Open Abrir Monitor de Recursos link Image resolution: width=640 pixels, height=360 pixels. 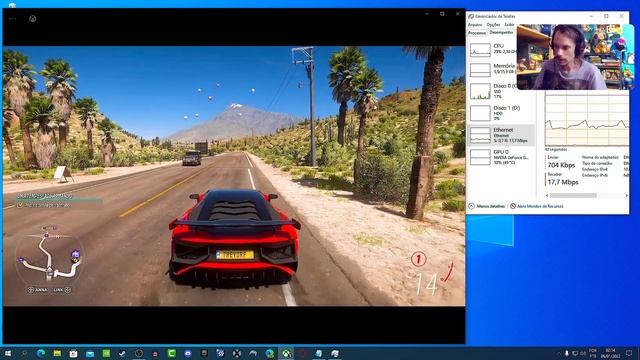537,207
